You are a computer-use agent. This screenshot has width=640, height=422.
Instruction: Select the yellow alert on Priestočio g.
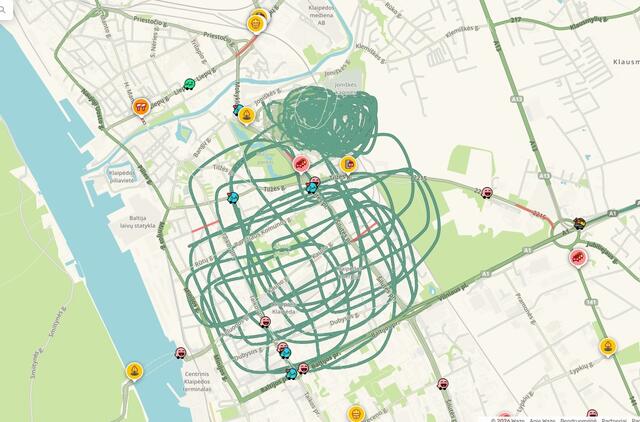pos(256,24)
